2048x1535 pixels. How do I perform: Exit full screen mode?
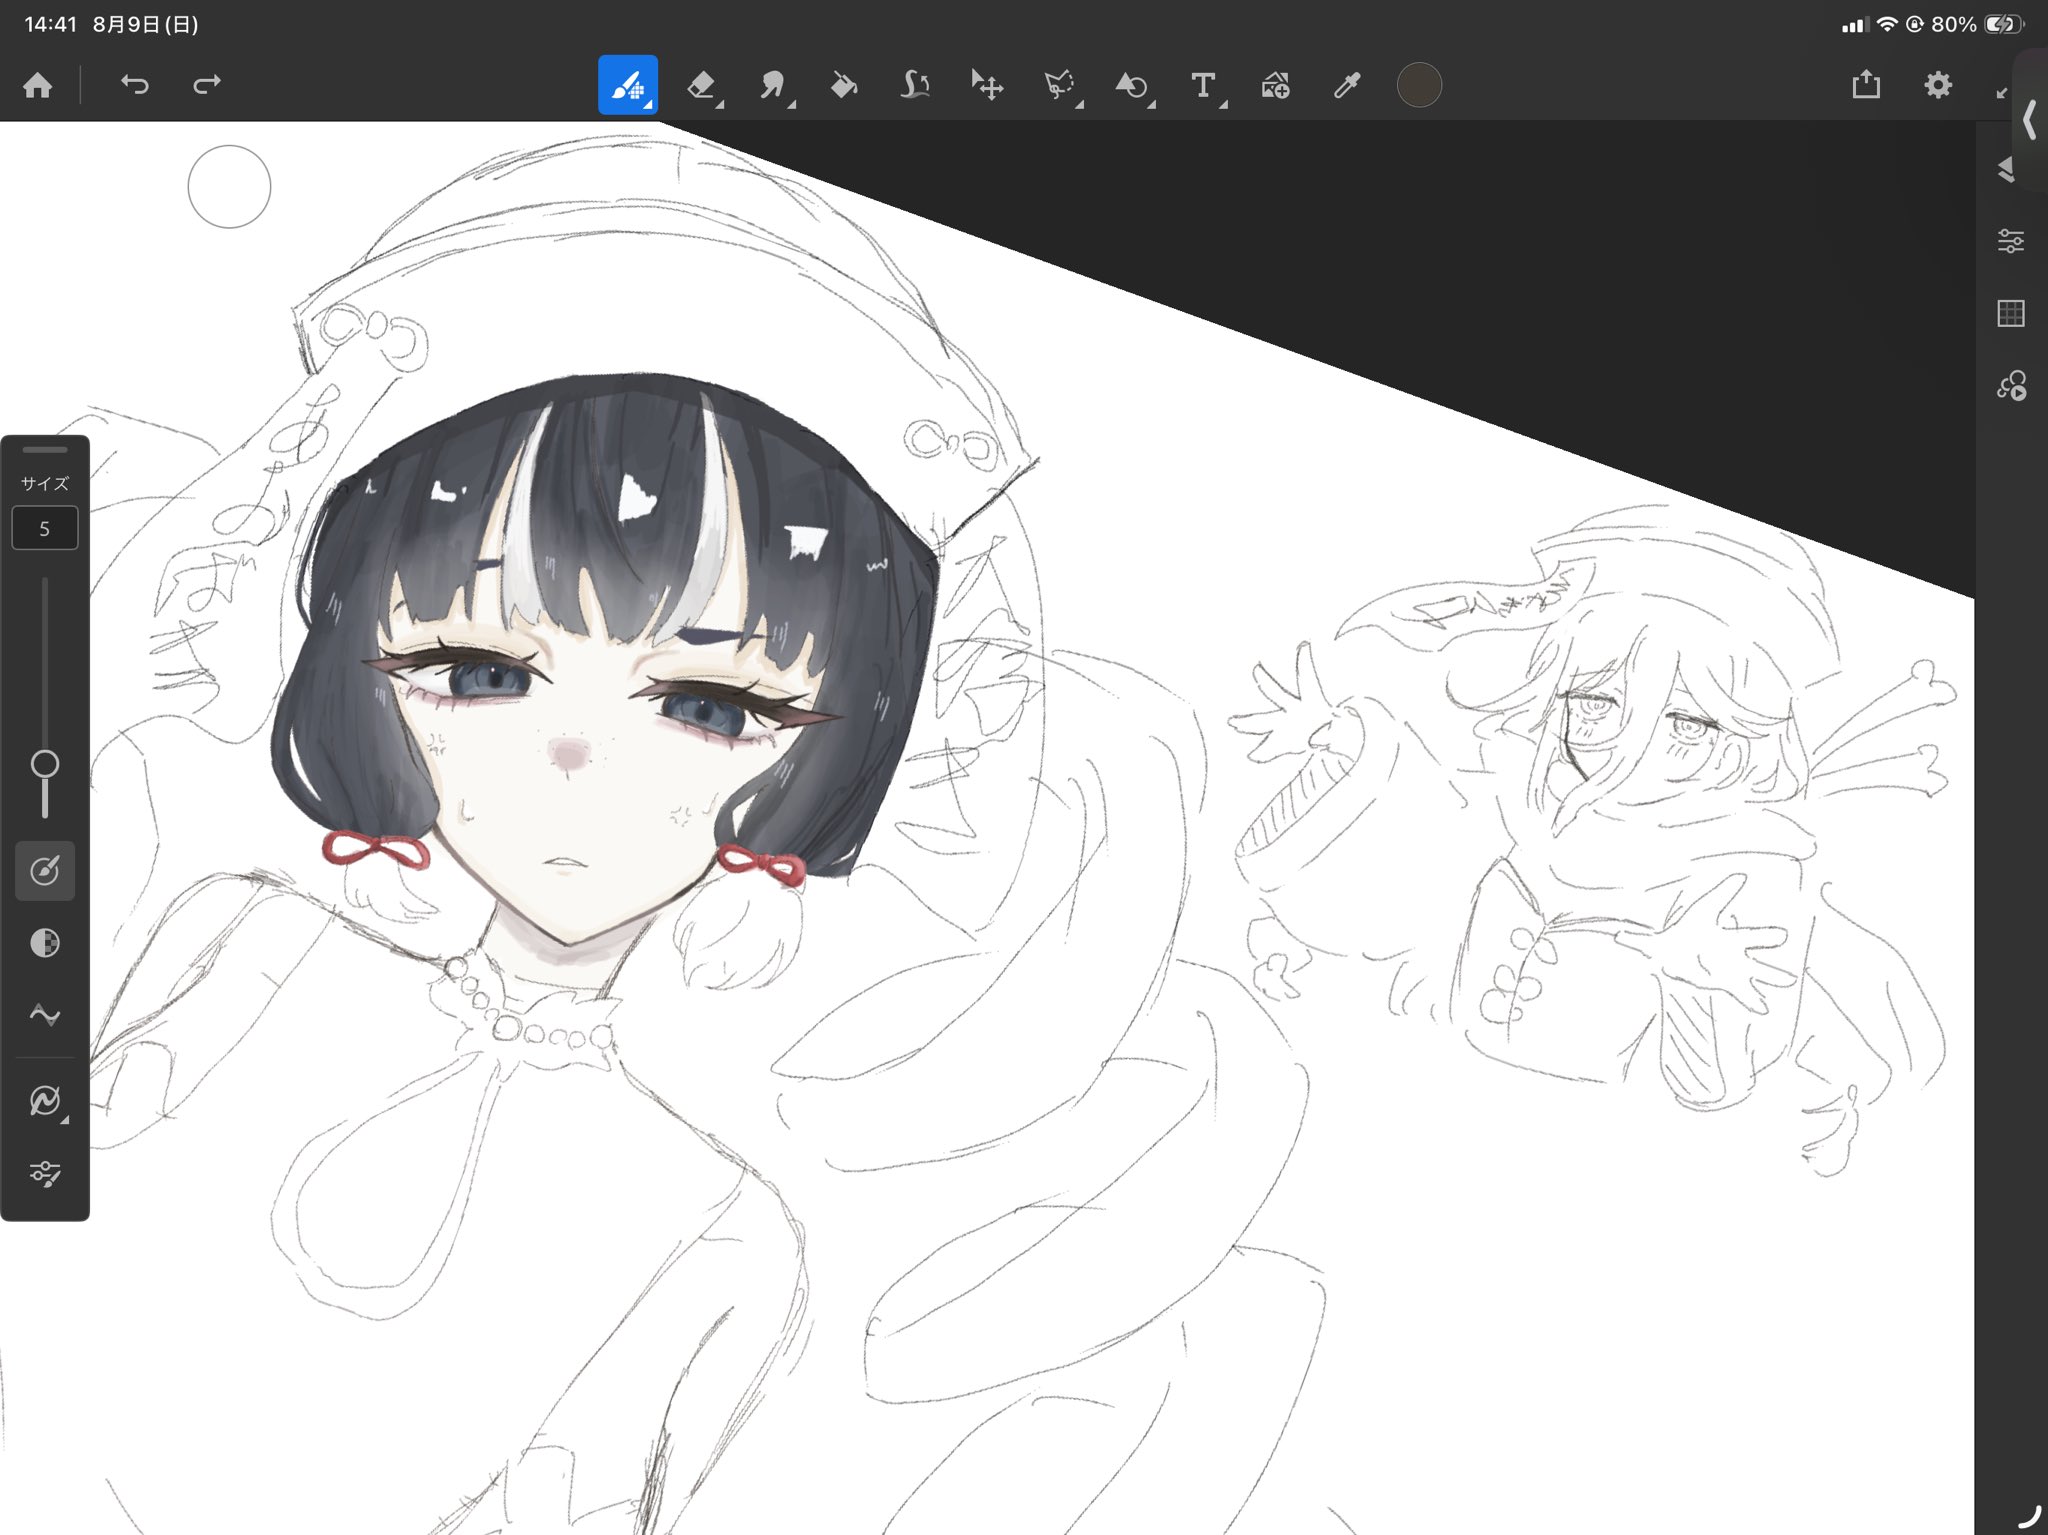pos(2002,93)
